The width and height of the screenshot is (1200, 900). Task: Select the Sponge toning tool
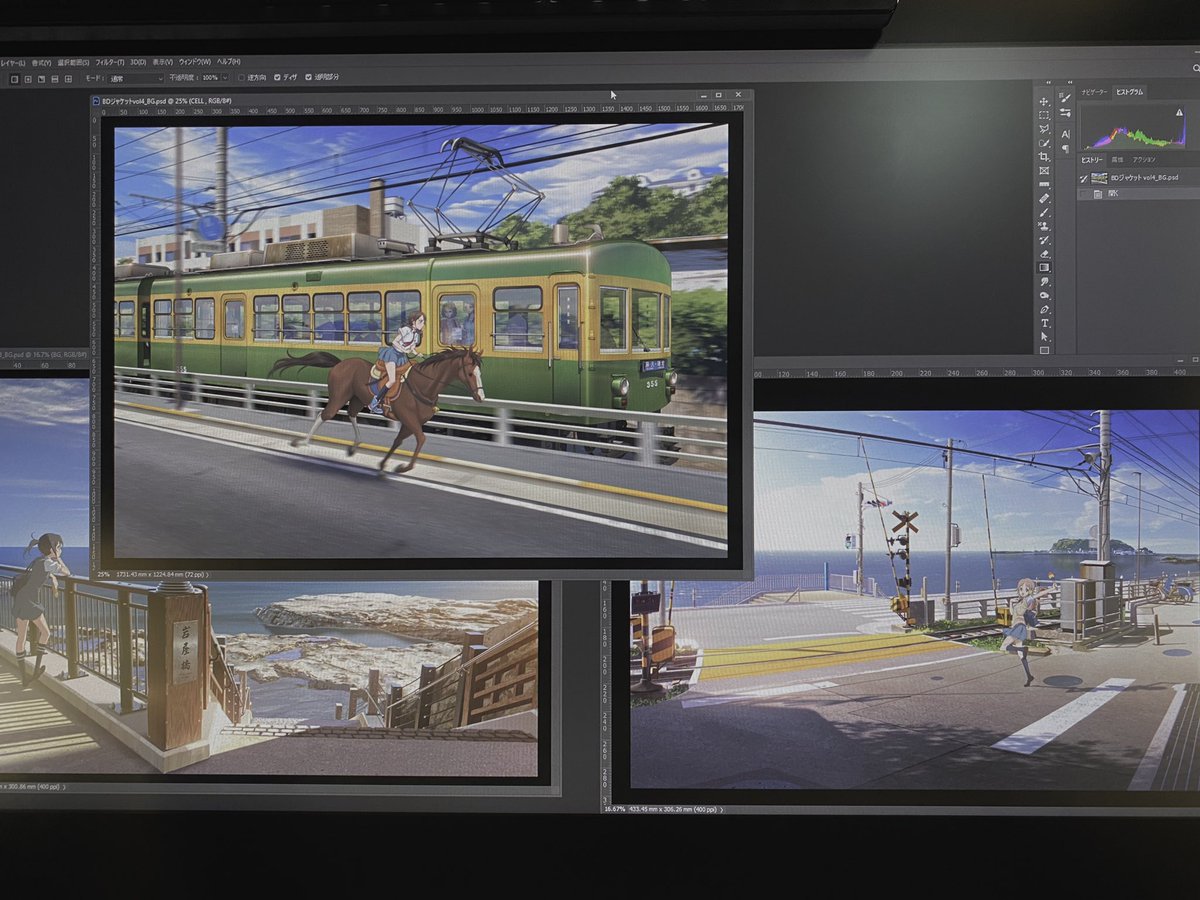click(x=1044, y=295)
